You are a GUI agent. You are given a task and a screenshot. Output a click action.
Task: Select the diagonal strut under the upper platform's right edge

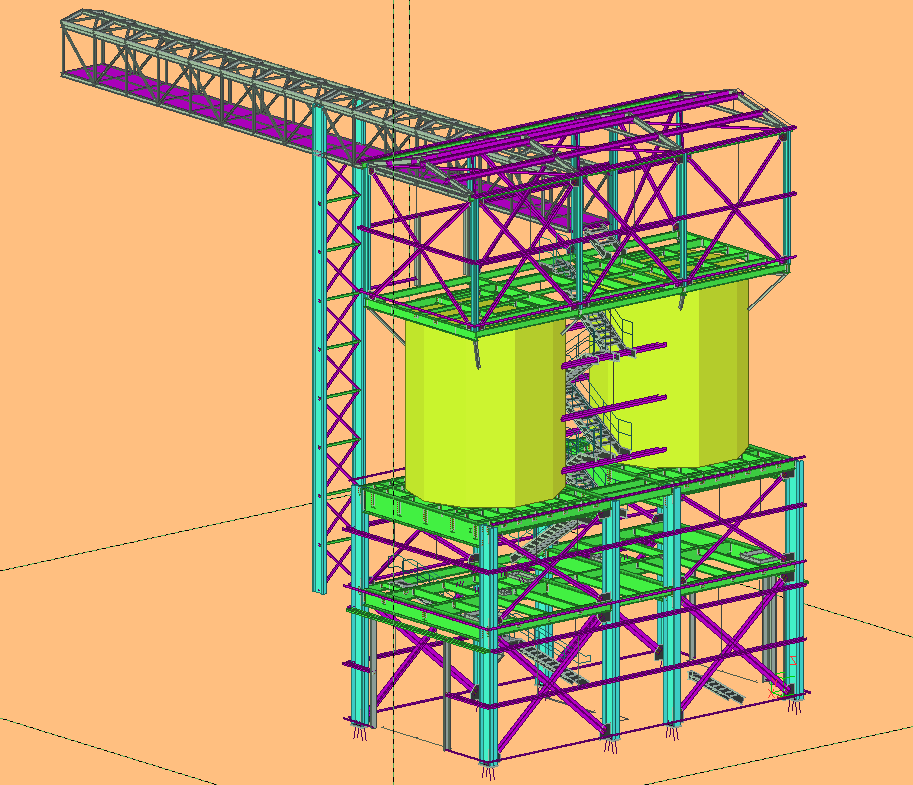pos(768,293)
